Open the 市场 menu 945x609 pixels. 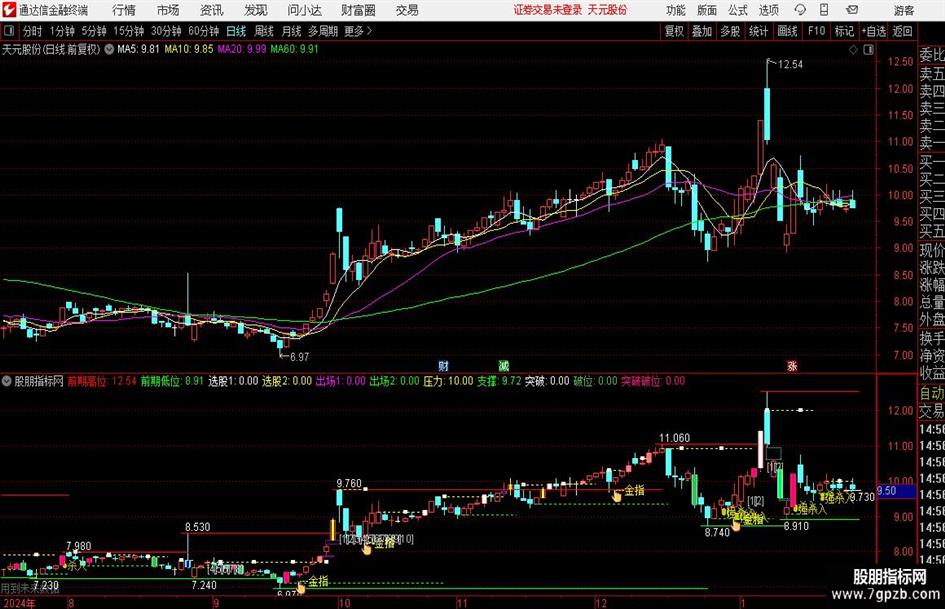point(168,10)
